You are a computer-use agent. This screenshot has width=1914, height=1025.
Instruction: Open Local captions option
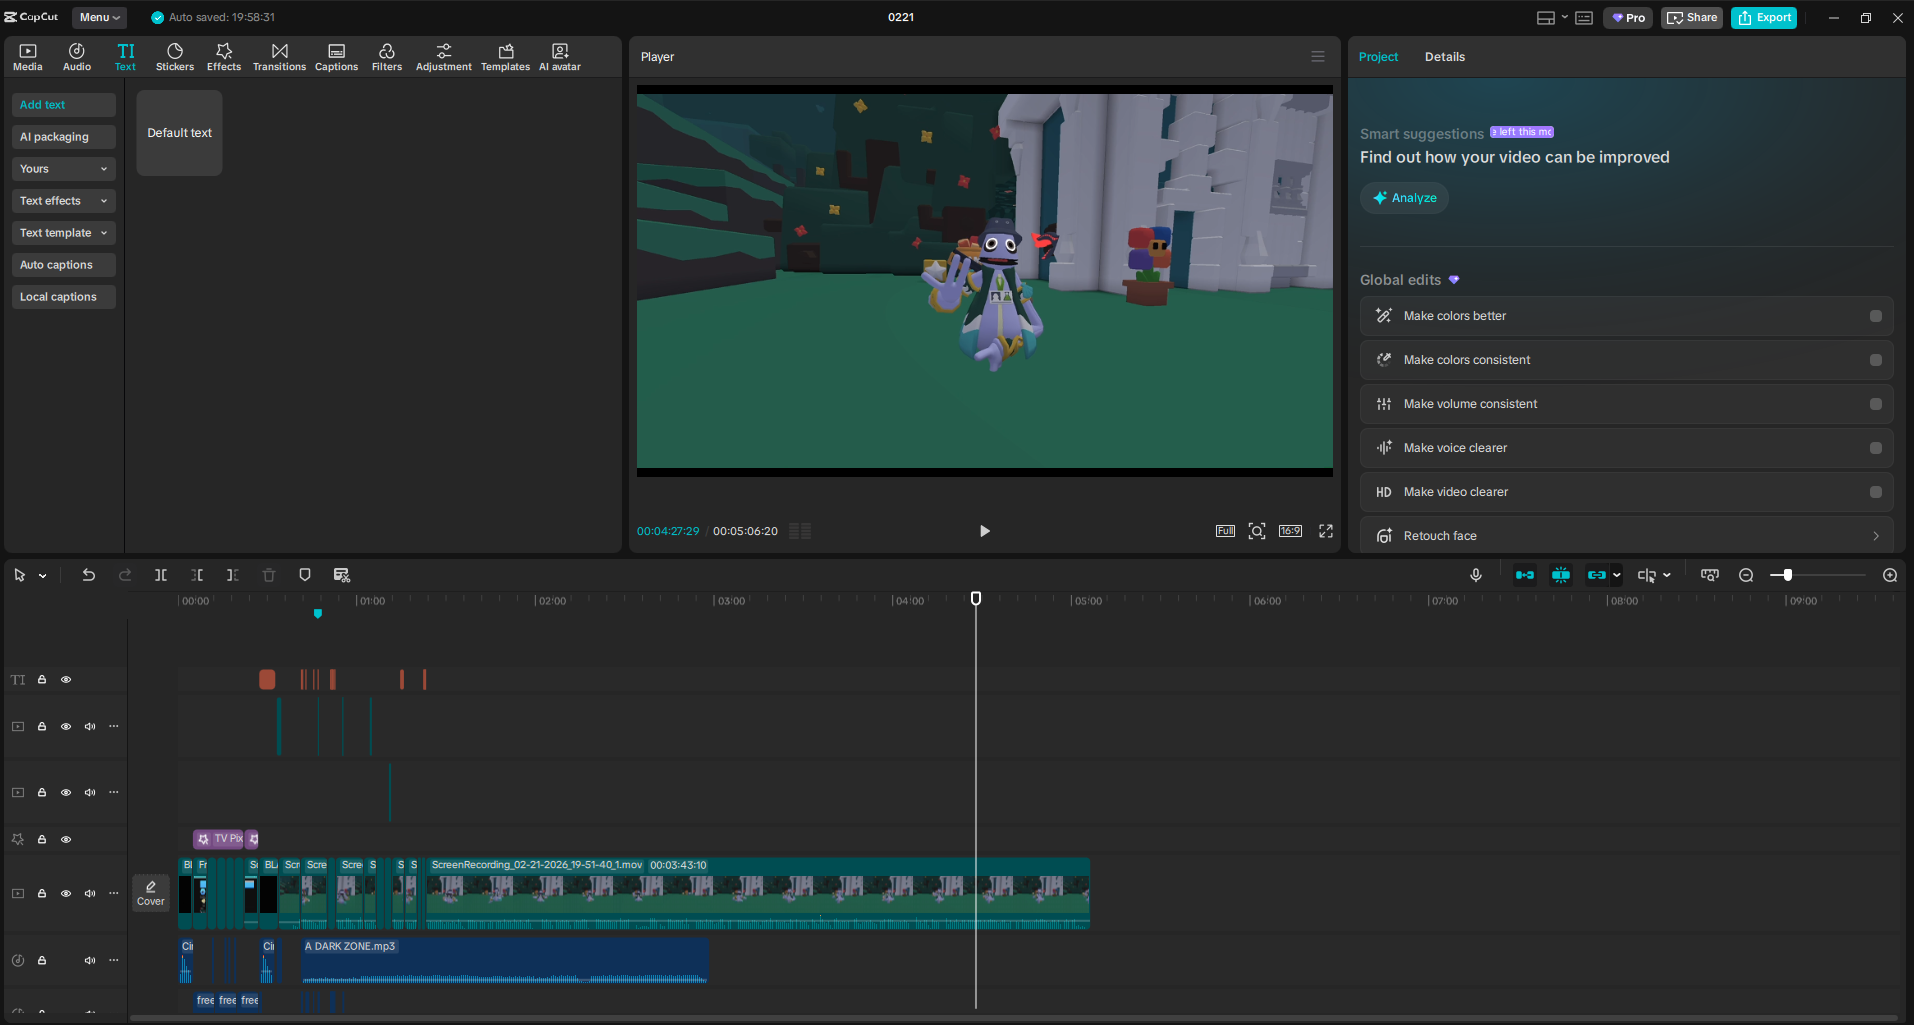point(64,297)
